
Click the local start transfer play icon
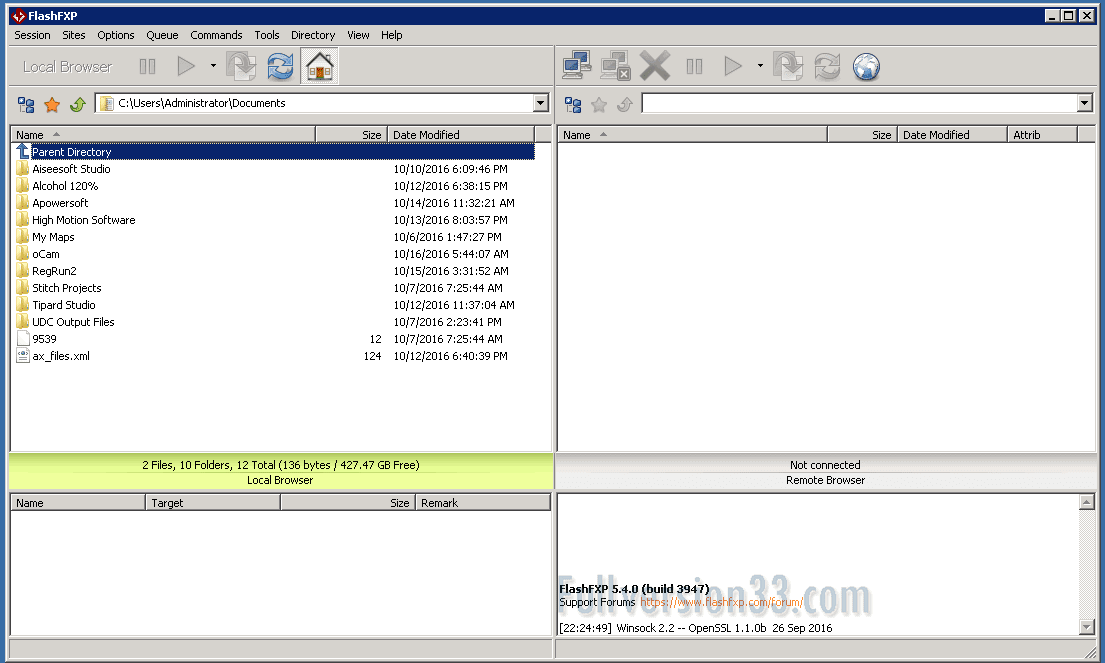click(x=185, y=67)
